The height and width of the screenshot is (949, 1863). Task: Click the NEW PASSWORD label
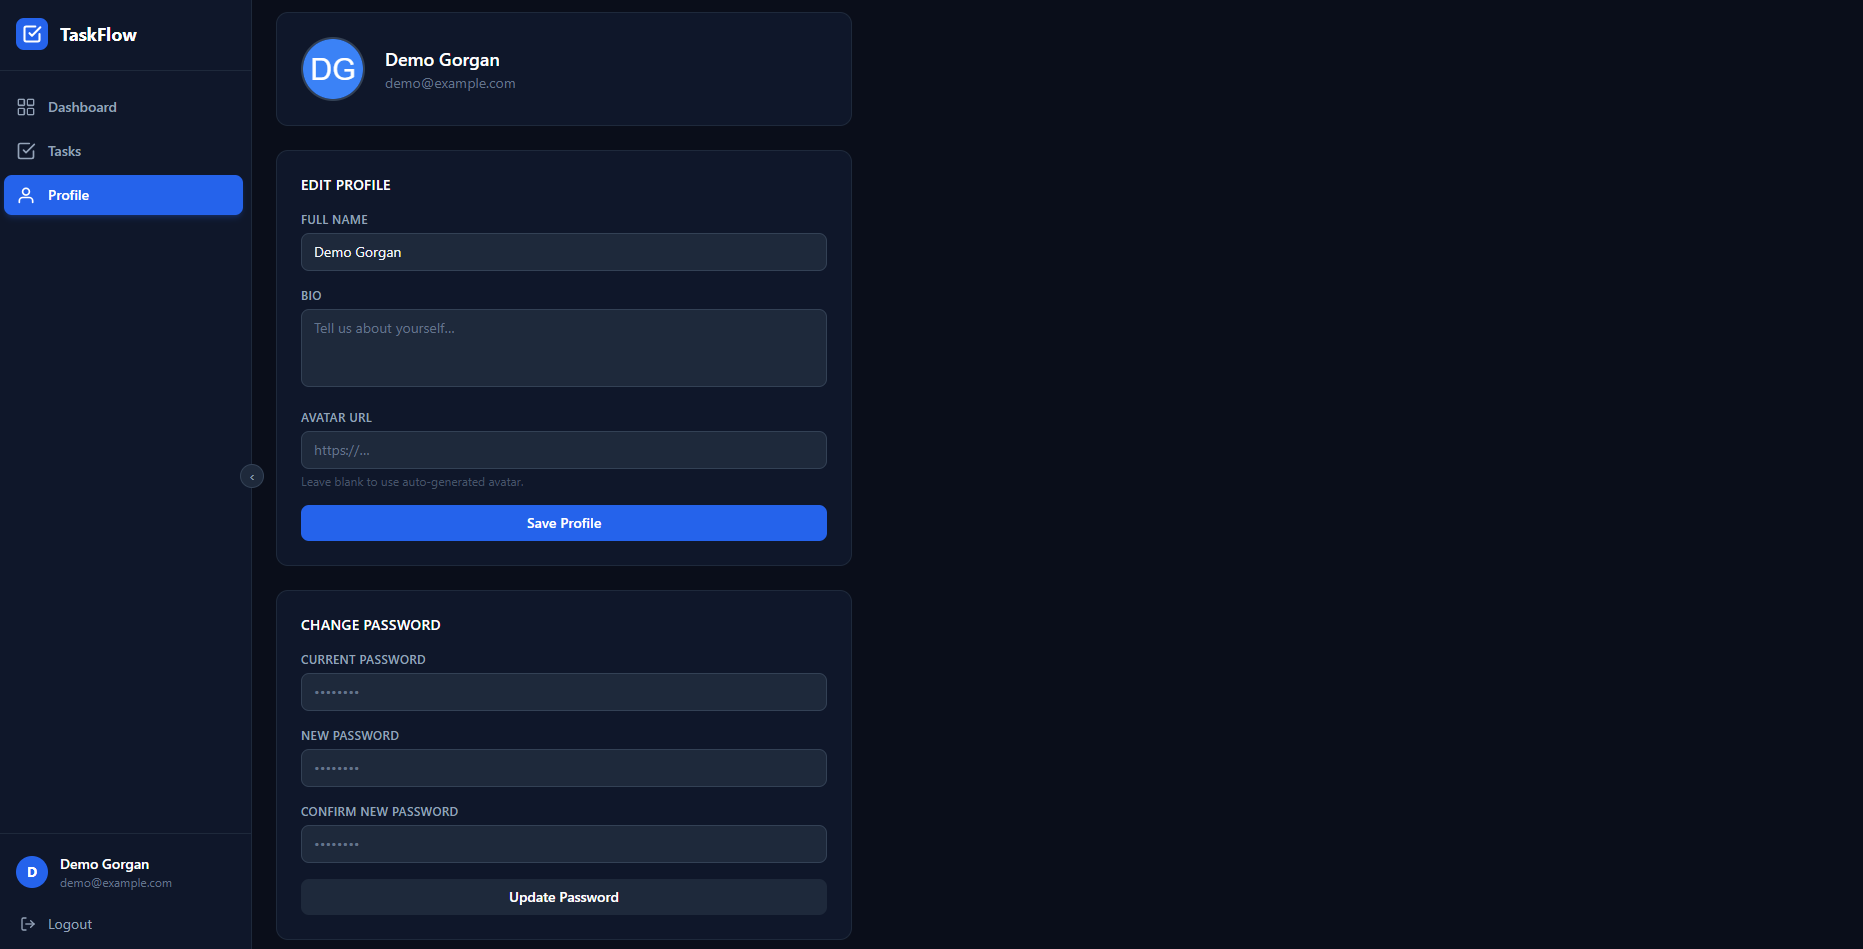(x=350, y=736)
